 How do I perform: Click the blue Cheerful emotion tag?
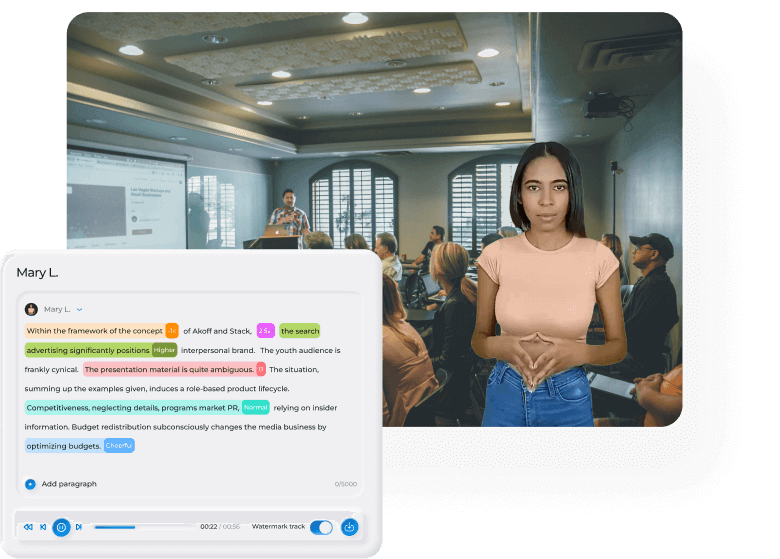119,446
